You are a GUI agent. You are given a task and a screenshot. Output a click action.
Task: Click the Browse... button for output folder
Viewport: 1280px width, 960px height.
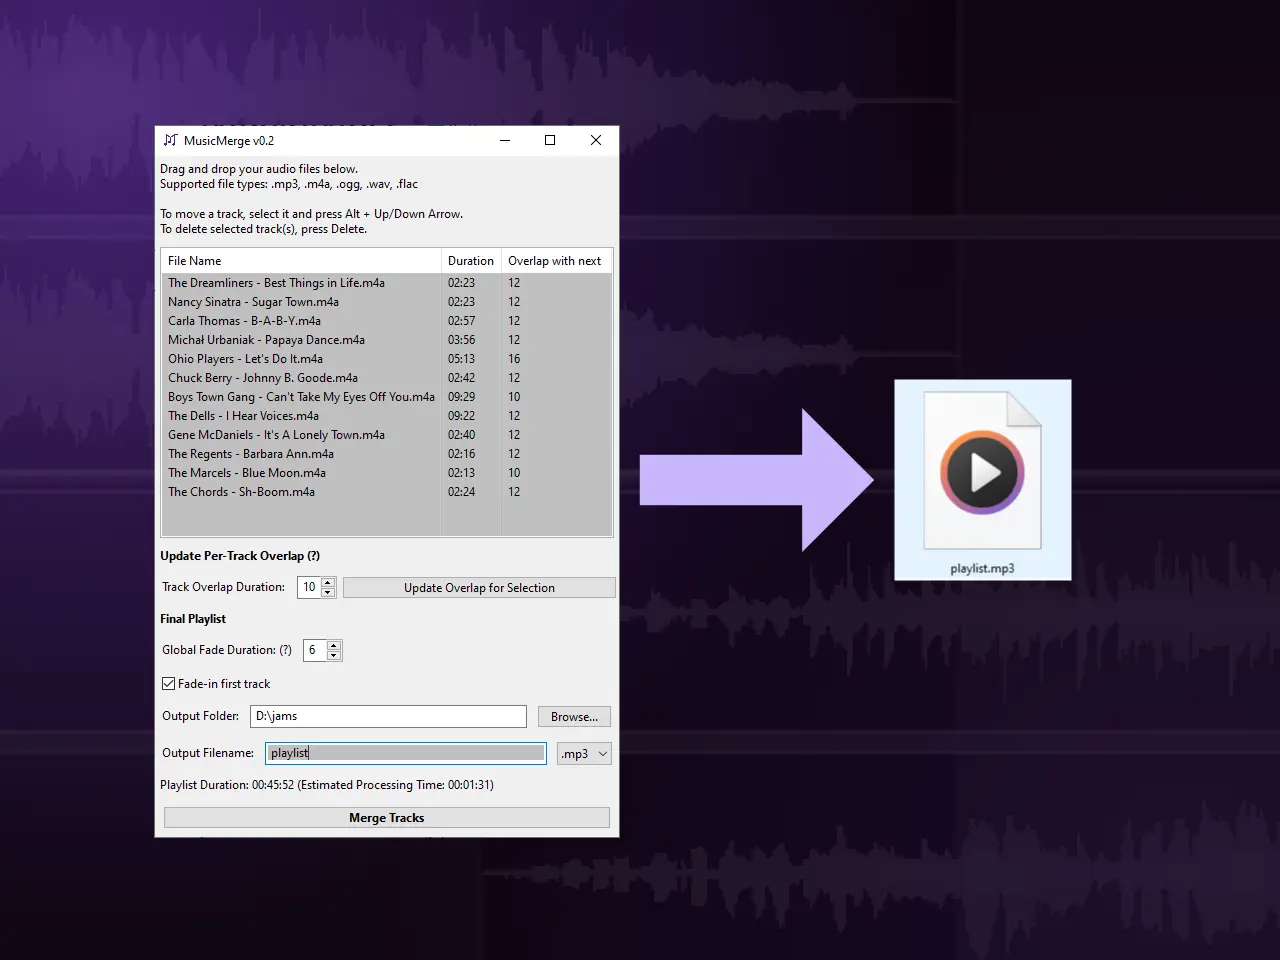coord(573,716)
